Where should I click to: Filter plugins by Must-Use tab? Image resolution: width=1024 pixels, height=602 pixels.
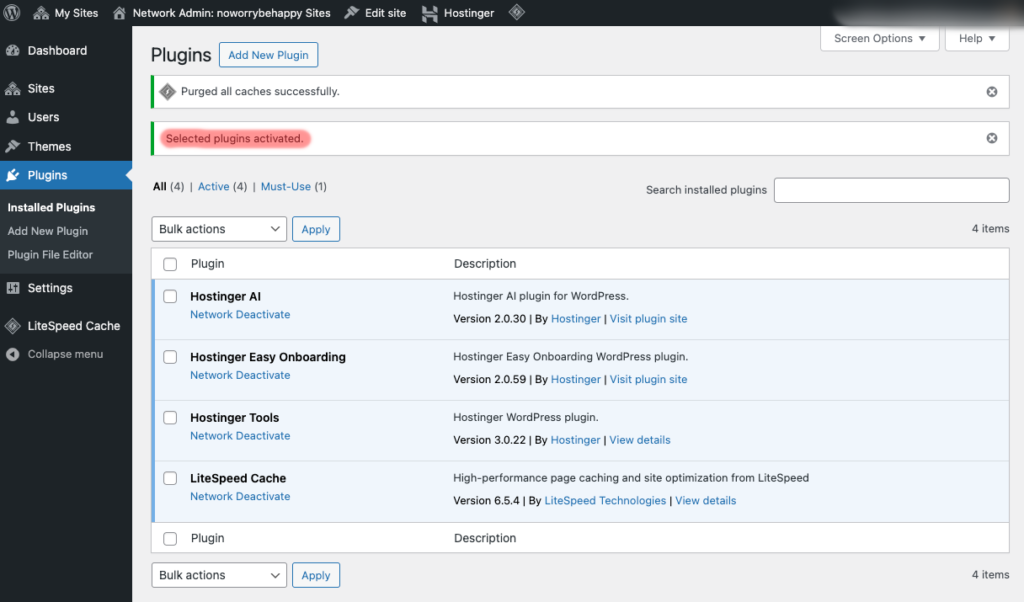[285, 187]
